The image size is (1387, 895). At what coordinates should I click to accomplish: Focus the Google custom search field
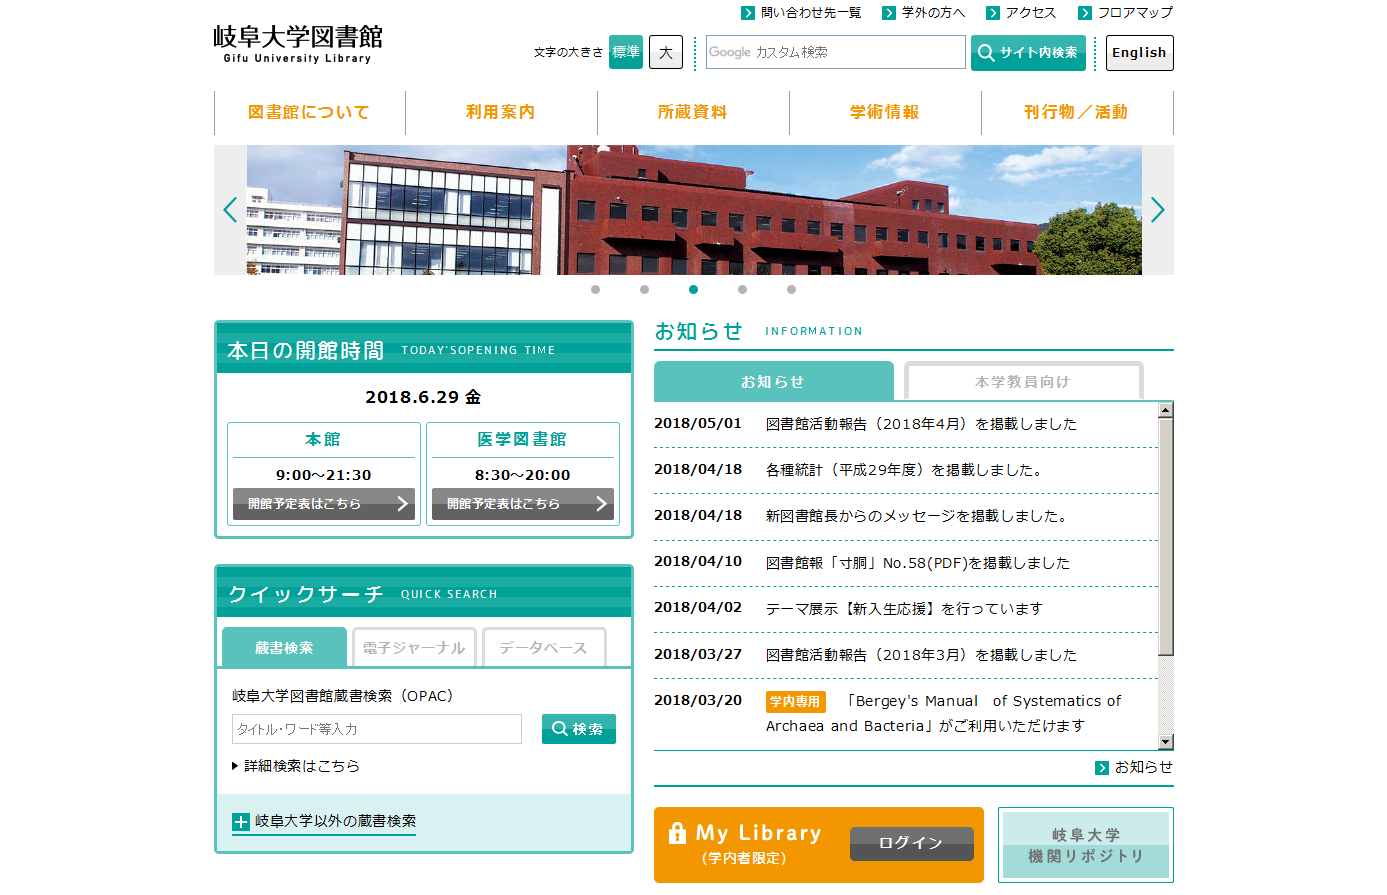(x=836, y=52)
